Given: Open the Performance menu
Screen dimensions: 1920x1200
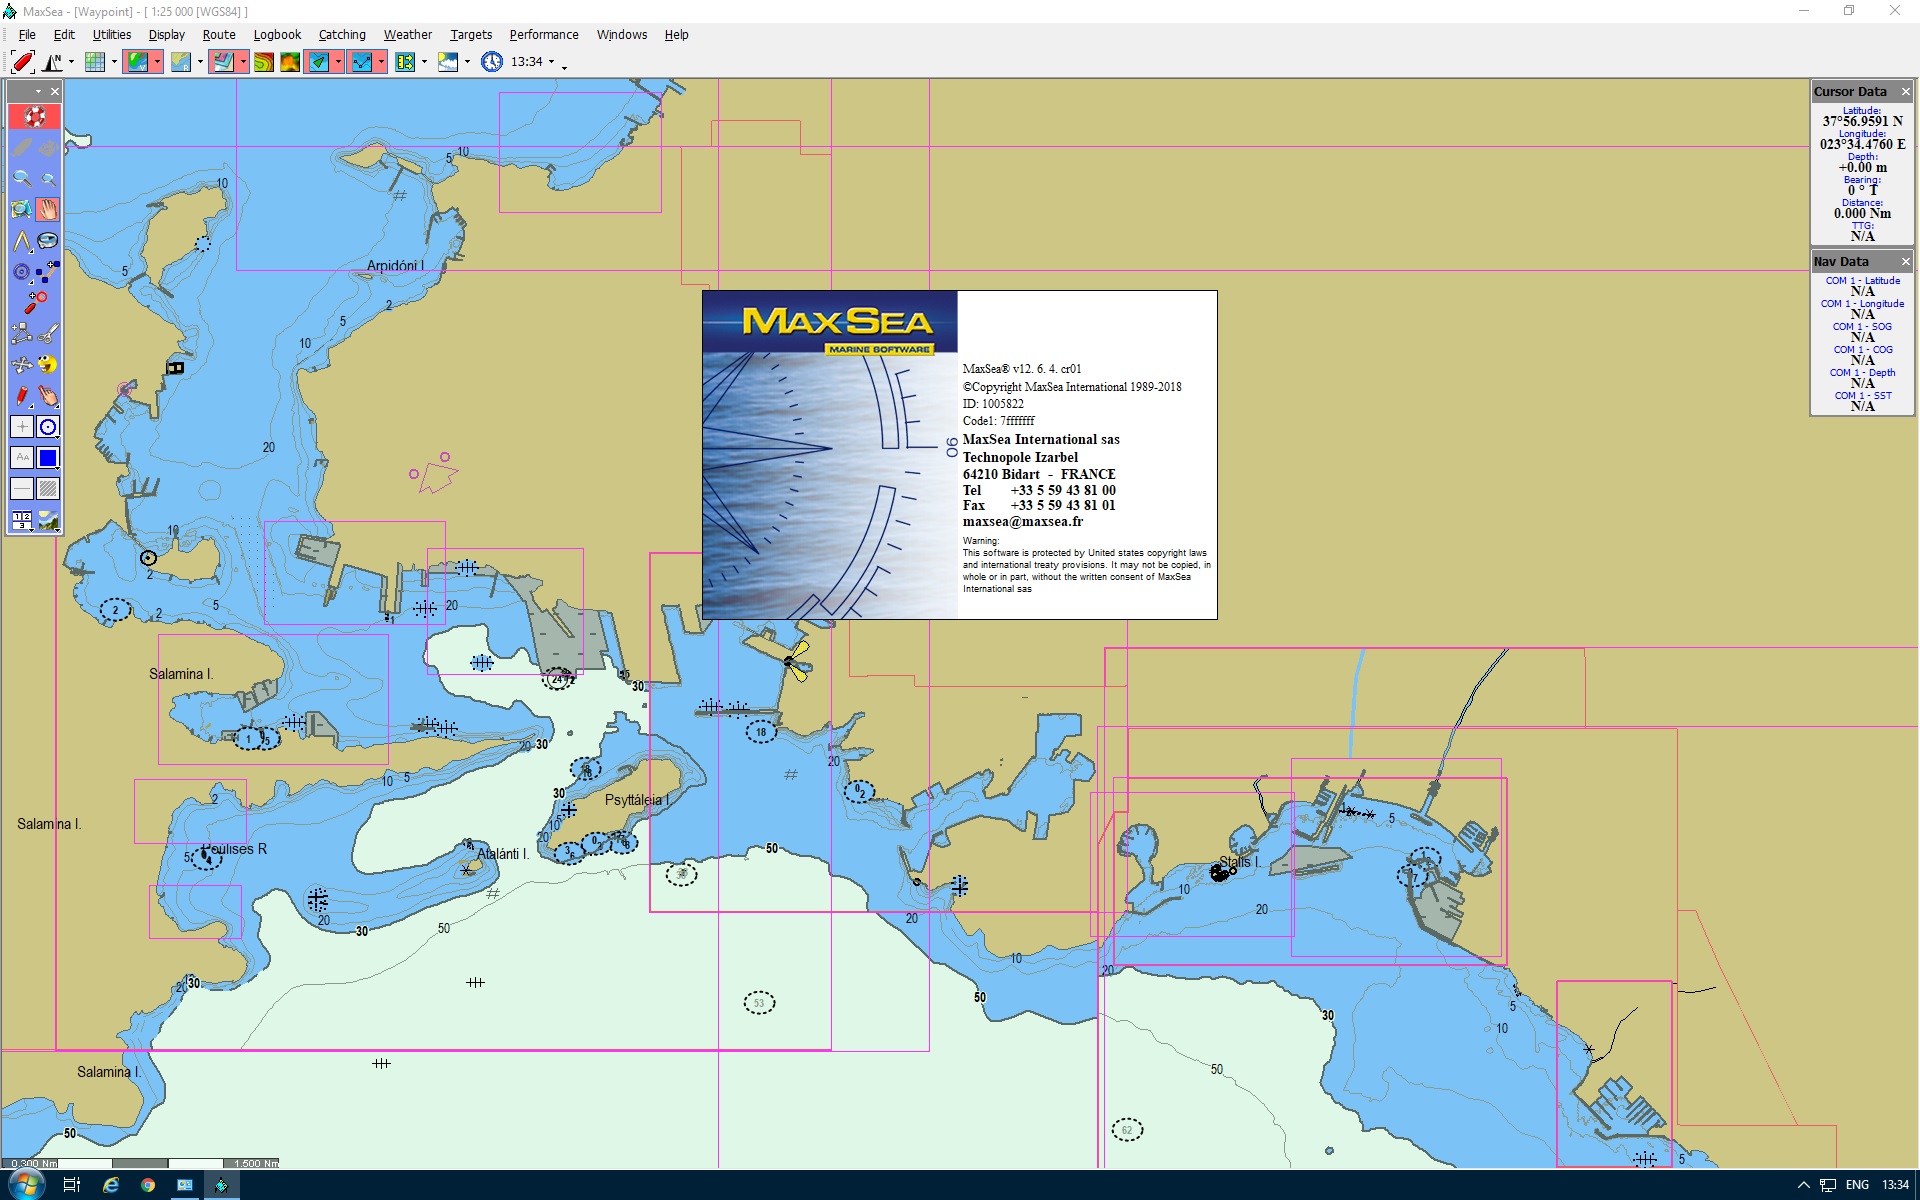Looking at the screenshot, I should (x=543, y=34).
